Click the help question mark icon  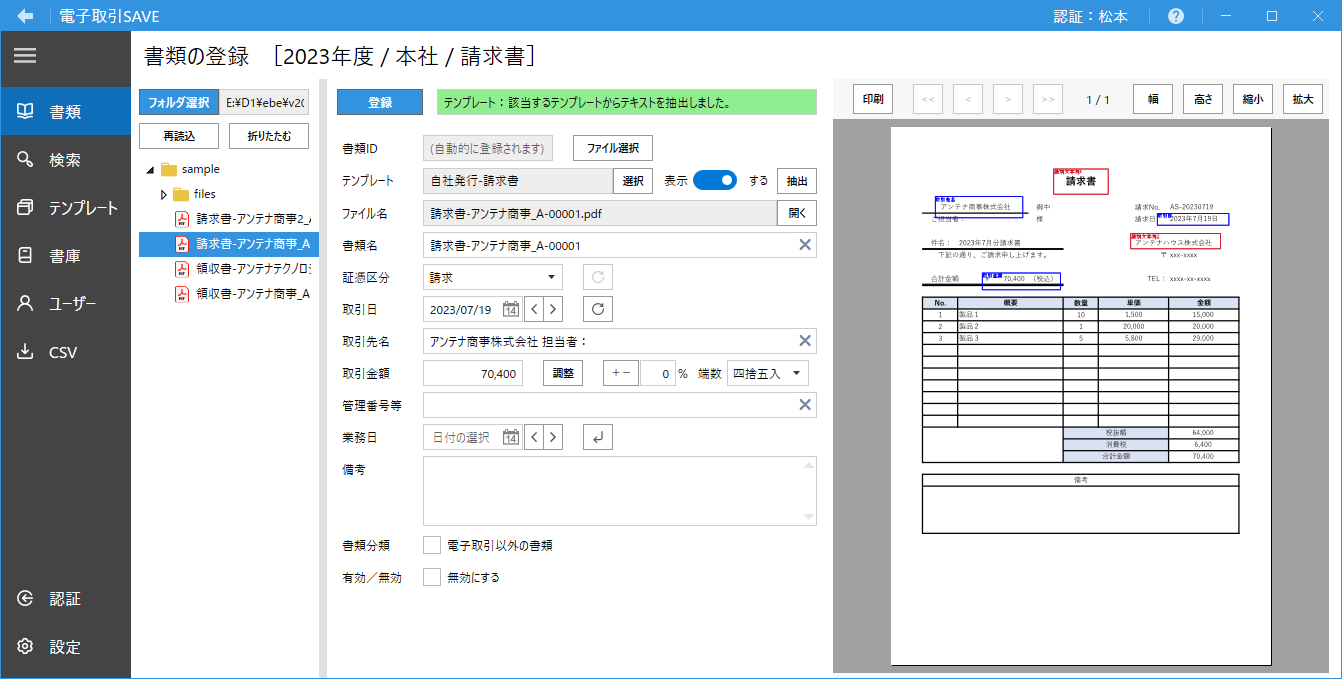[x=1176, y=16]
